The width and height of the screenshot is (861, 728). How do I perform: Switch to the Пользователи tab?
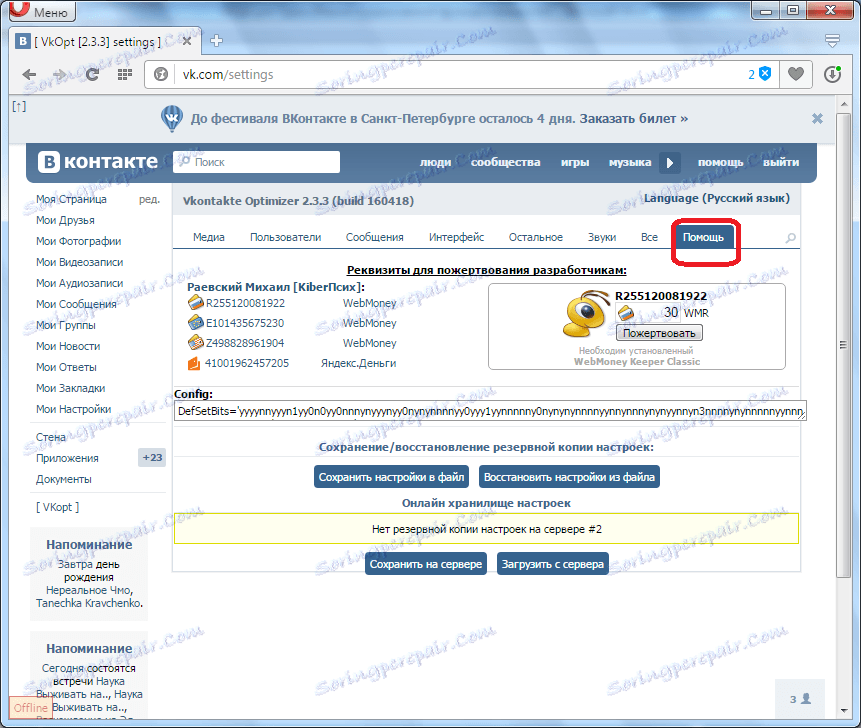286,237
